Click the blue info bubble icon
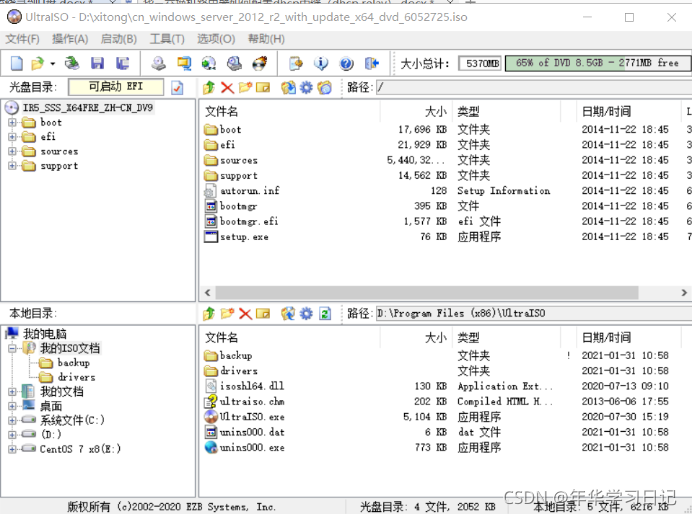692x515 pixels. click(321, 64)
